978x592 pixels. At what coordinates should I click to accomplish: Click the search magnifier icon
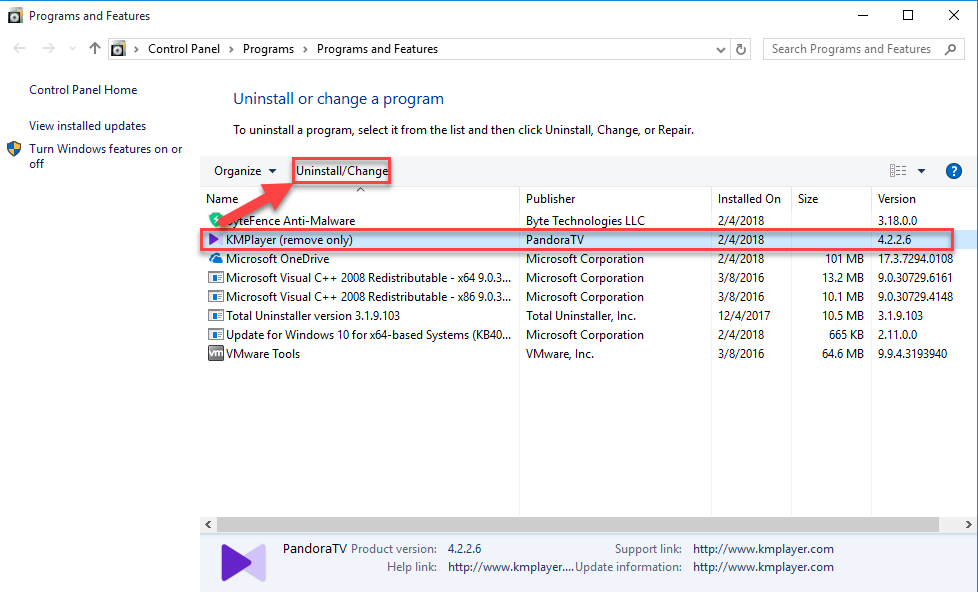[950, 49]
